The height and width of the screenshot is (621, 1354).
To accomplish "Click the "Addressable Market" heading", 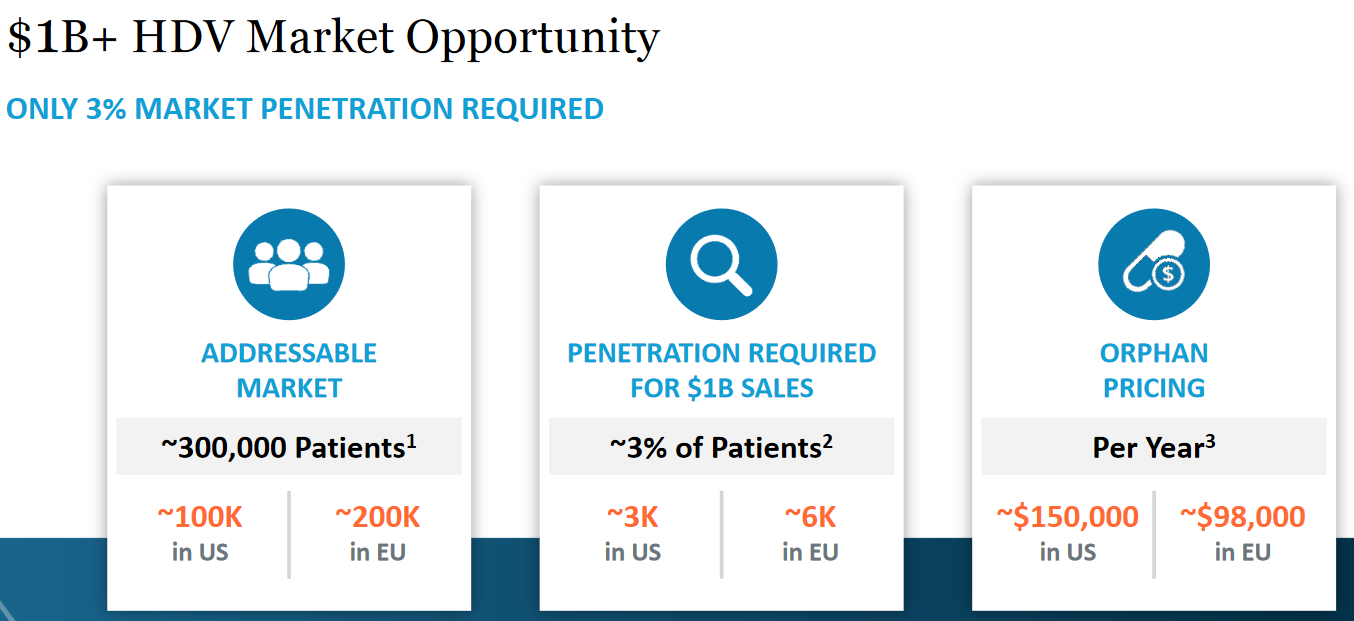I will click(289, 370).
